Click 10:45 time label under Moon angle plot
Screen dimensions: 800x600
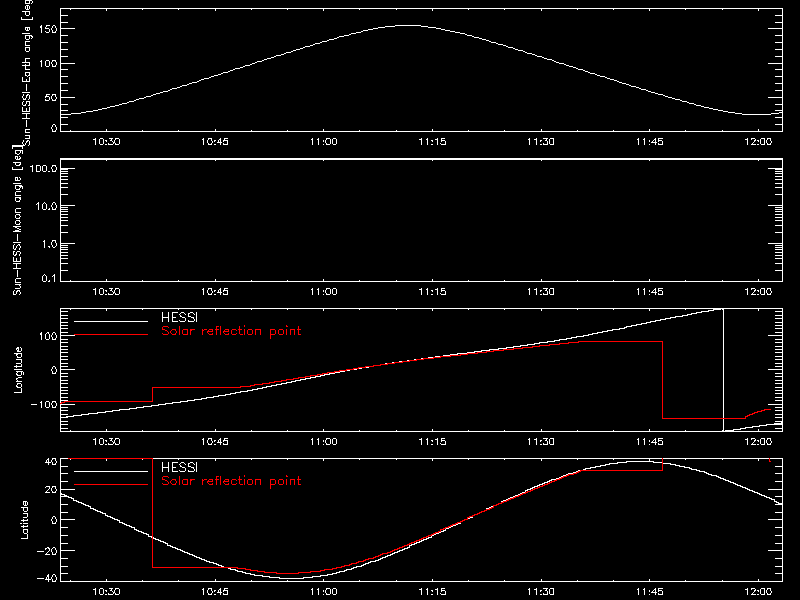(215, 292)
